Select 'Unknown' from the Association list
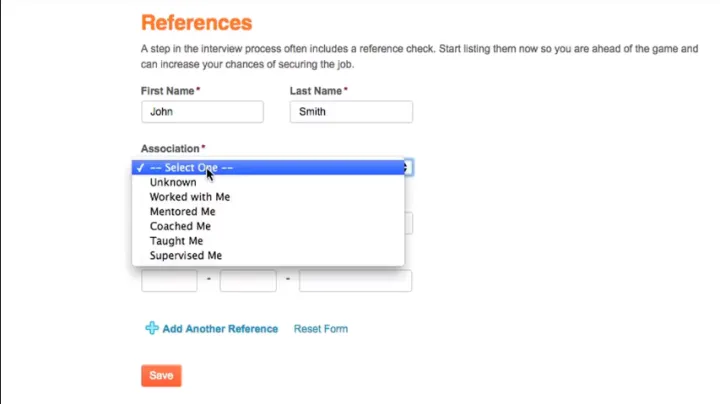This screenshot has width=720, height=404. point(173,183)
